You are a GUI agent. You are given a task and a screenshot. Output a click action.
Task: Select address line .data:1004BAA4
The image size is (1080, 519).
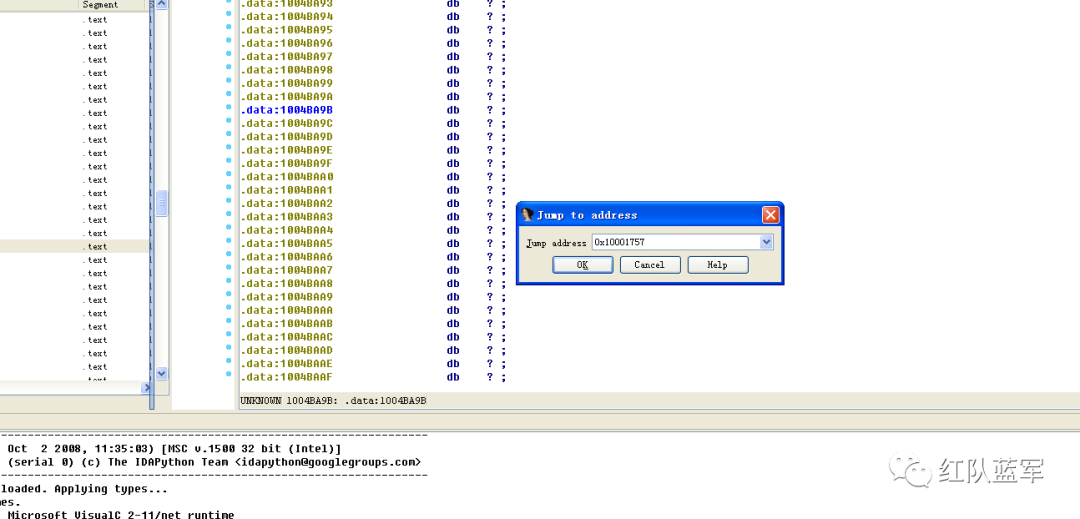pos(287,230)
